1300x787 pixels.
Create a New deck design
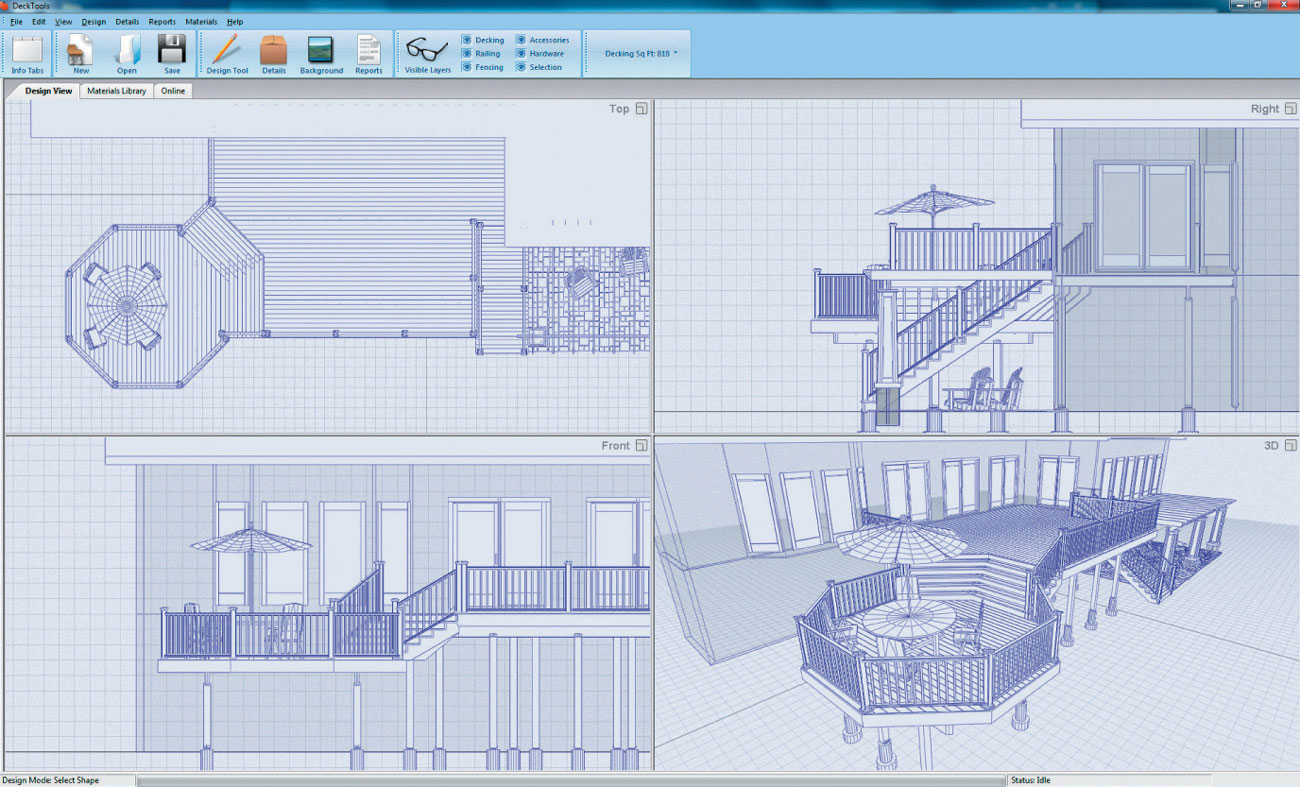[x=81, y=54]
